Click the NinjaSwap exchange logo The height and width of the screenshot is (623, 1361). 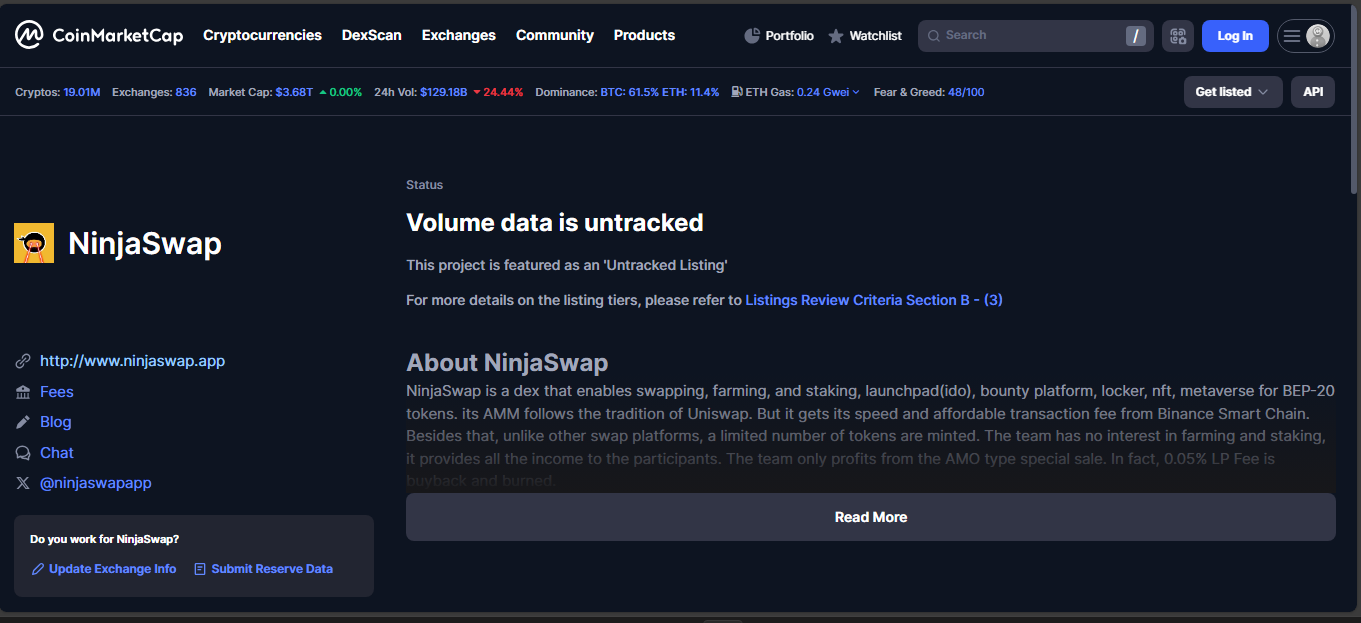34,243
